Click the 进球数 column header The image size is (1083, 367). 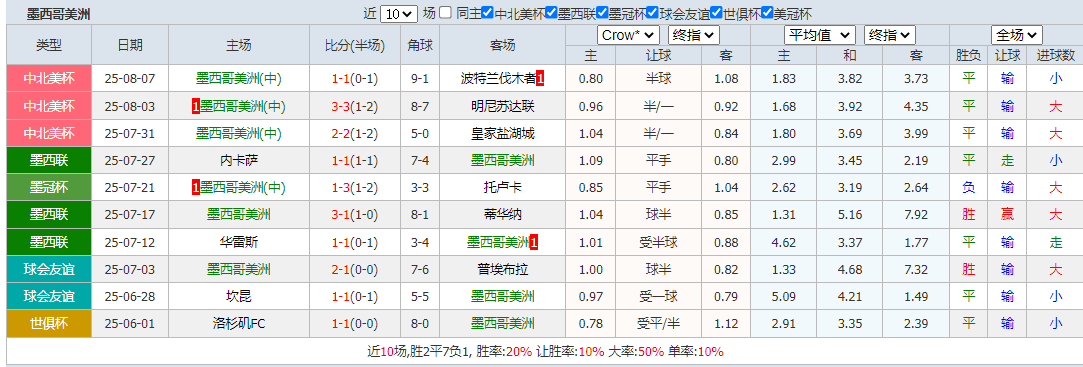pos(1055,55)
